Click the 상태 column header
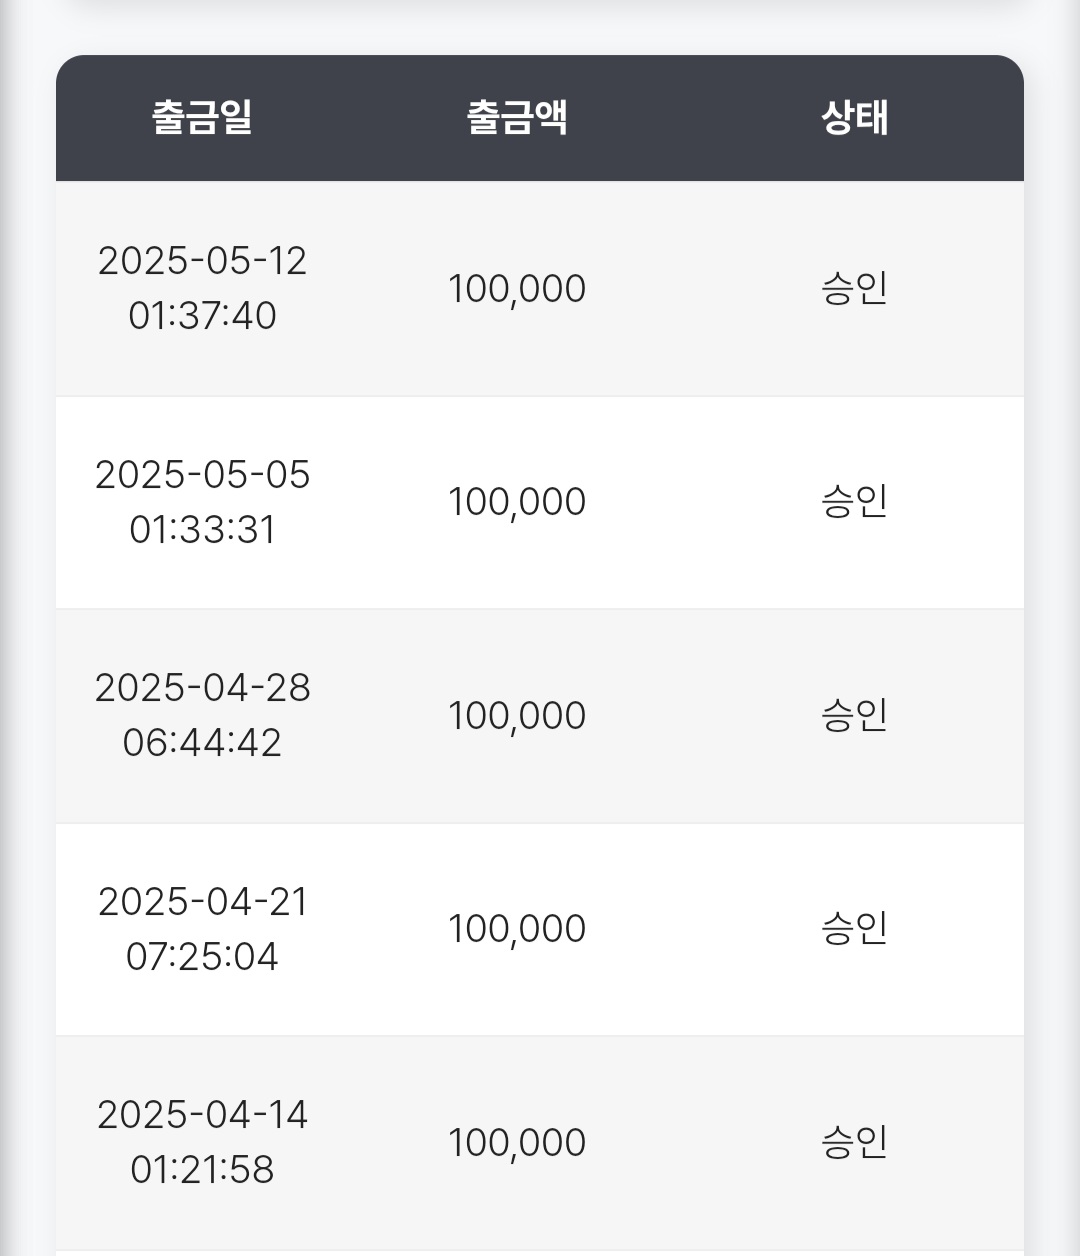The width and height of the screenshot is (1080, 1256). pyautogui.click(x=855, y=117)
